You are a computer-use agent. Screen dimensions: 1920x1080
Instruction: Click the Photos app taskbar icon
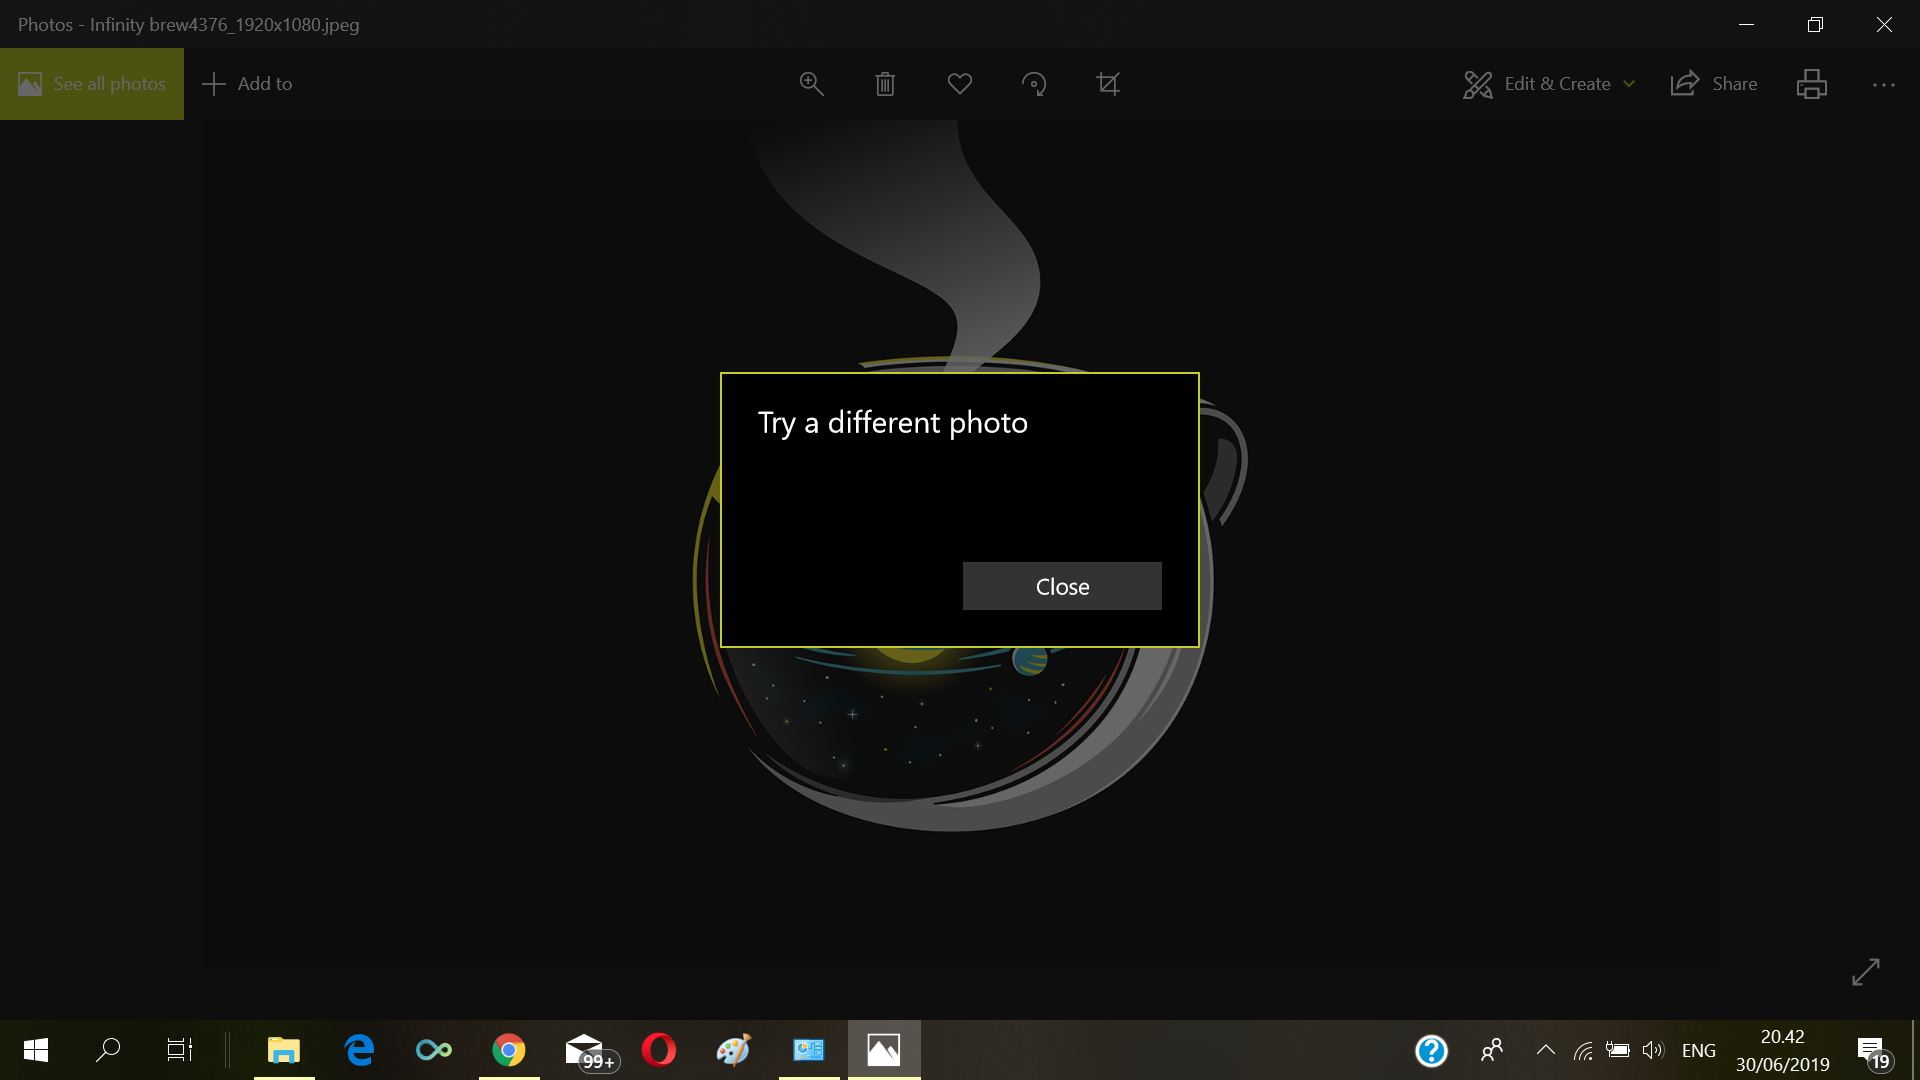pos(884,1050)
